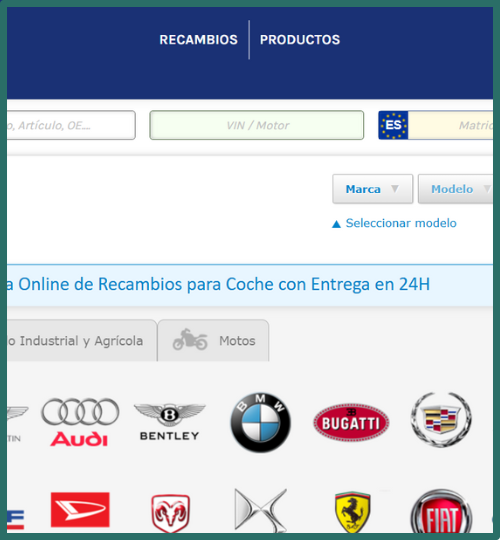Expand the Modelo dropdown
This screenshot has width=500, height=540.
456,189
